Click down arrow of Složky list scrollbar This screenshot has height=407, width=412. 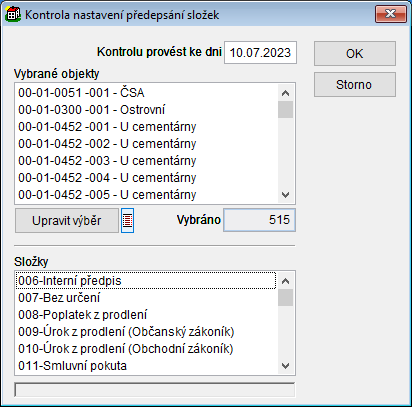[x=285, y=366]
